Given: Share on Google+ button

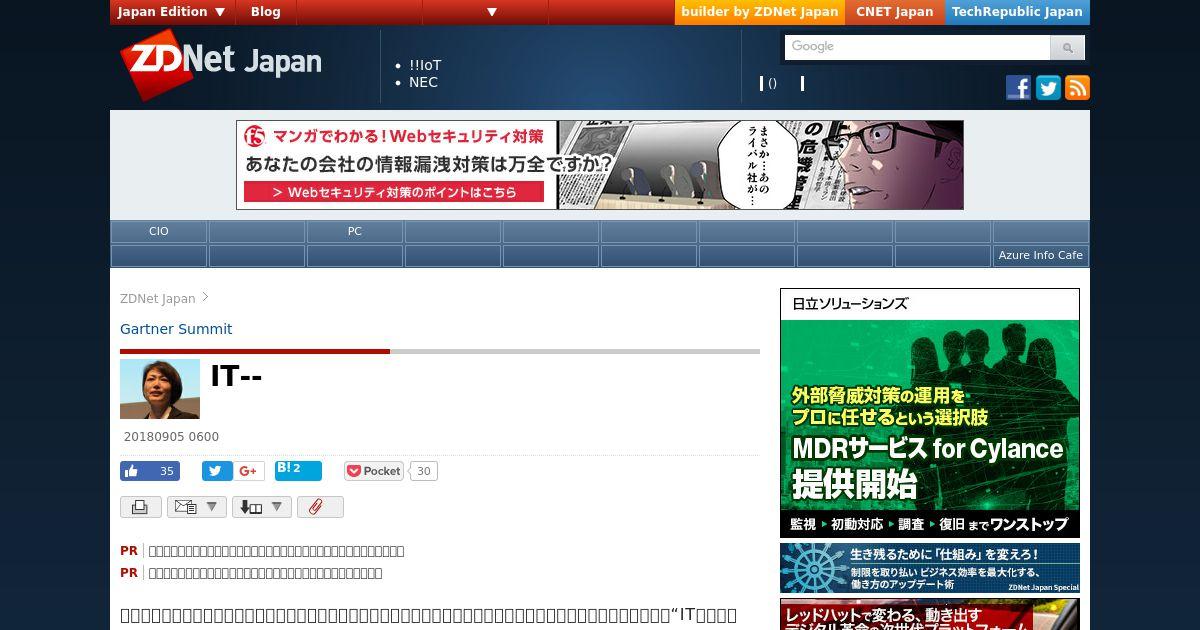Looking at the screenshot, I should click(249, 471).
